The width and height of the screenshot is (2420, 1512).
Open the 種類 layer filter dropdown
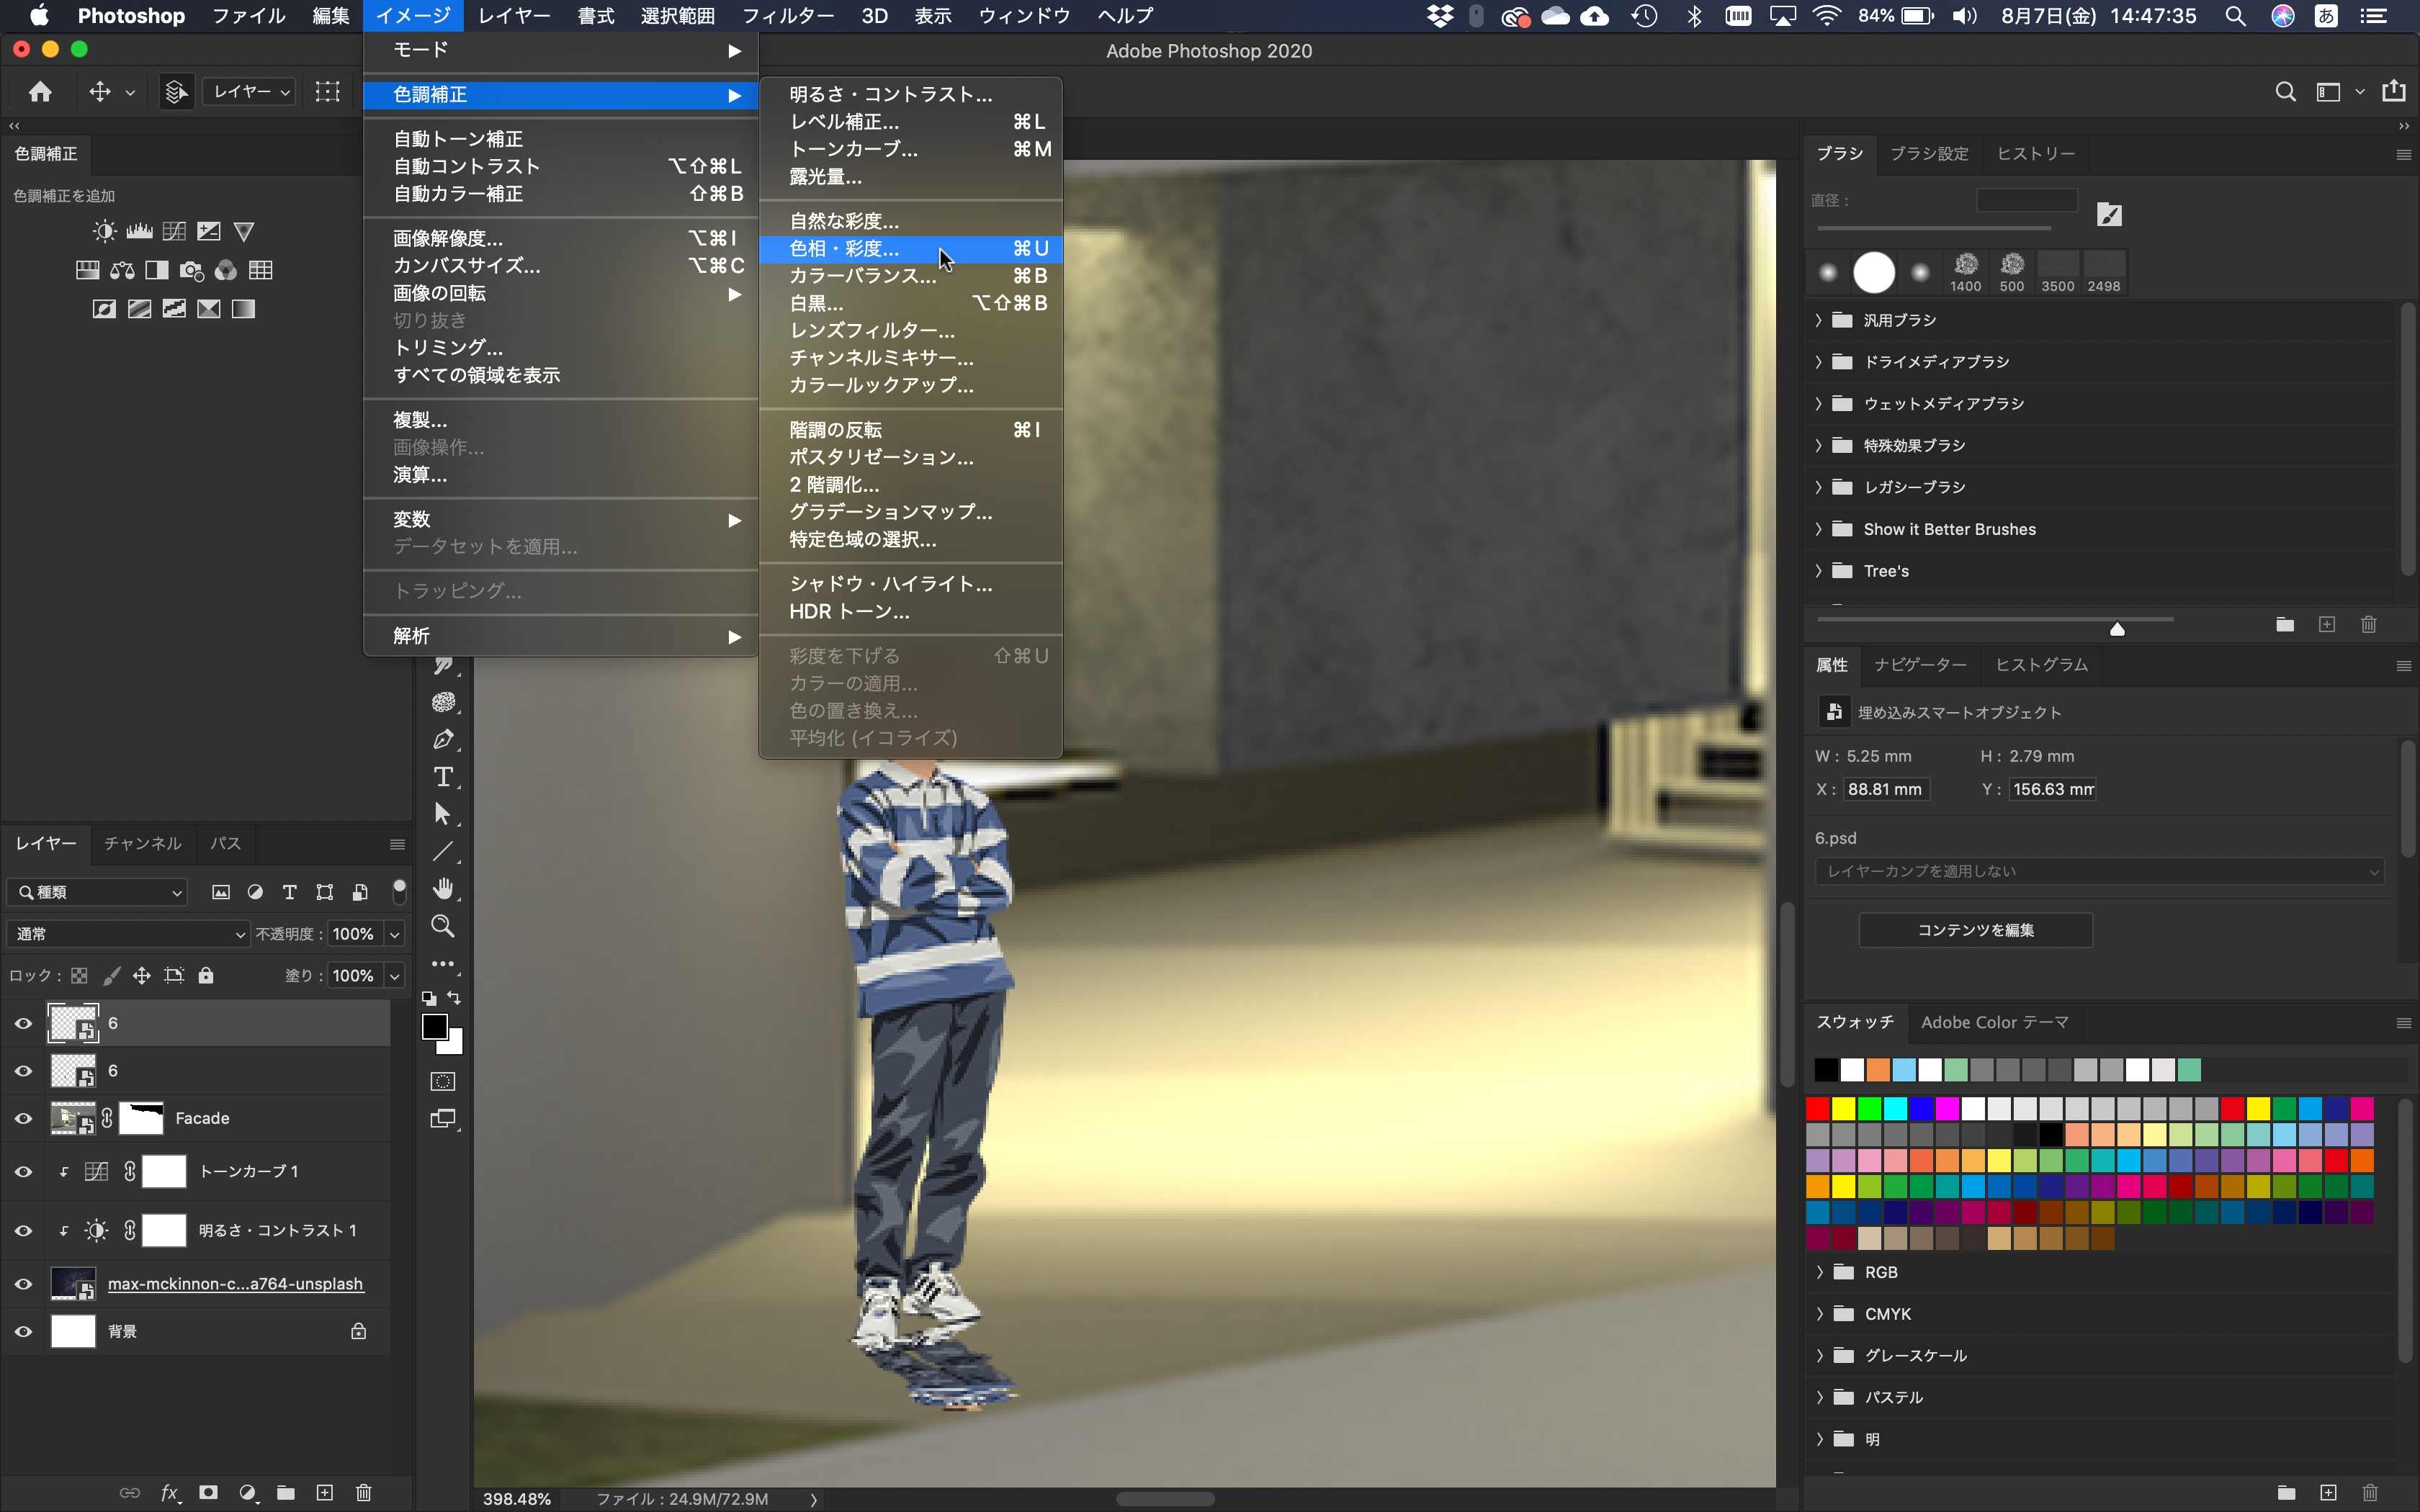coord(98,892)
